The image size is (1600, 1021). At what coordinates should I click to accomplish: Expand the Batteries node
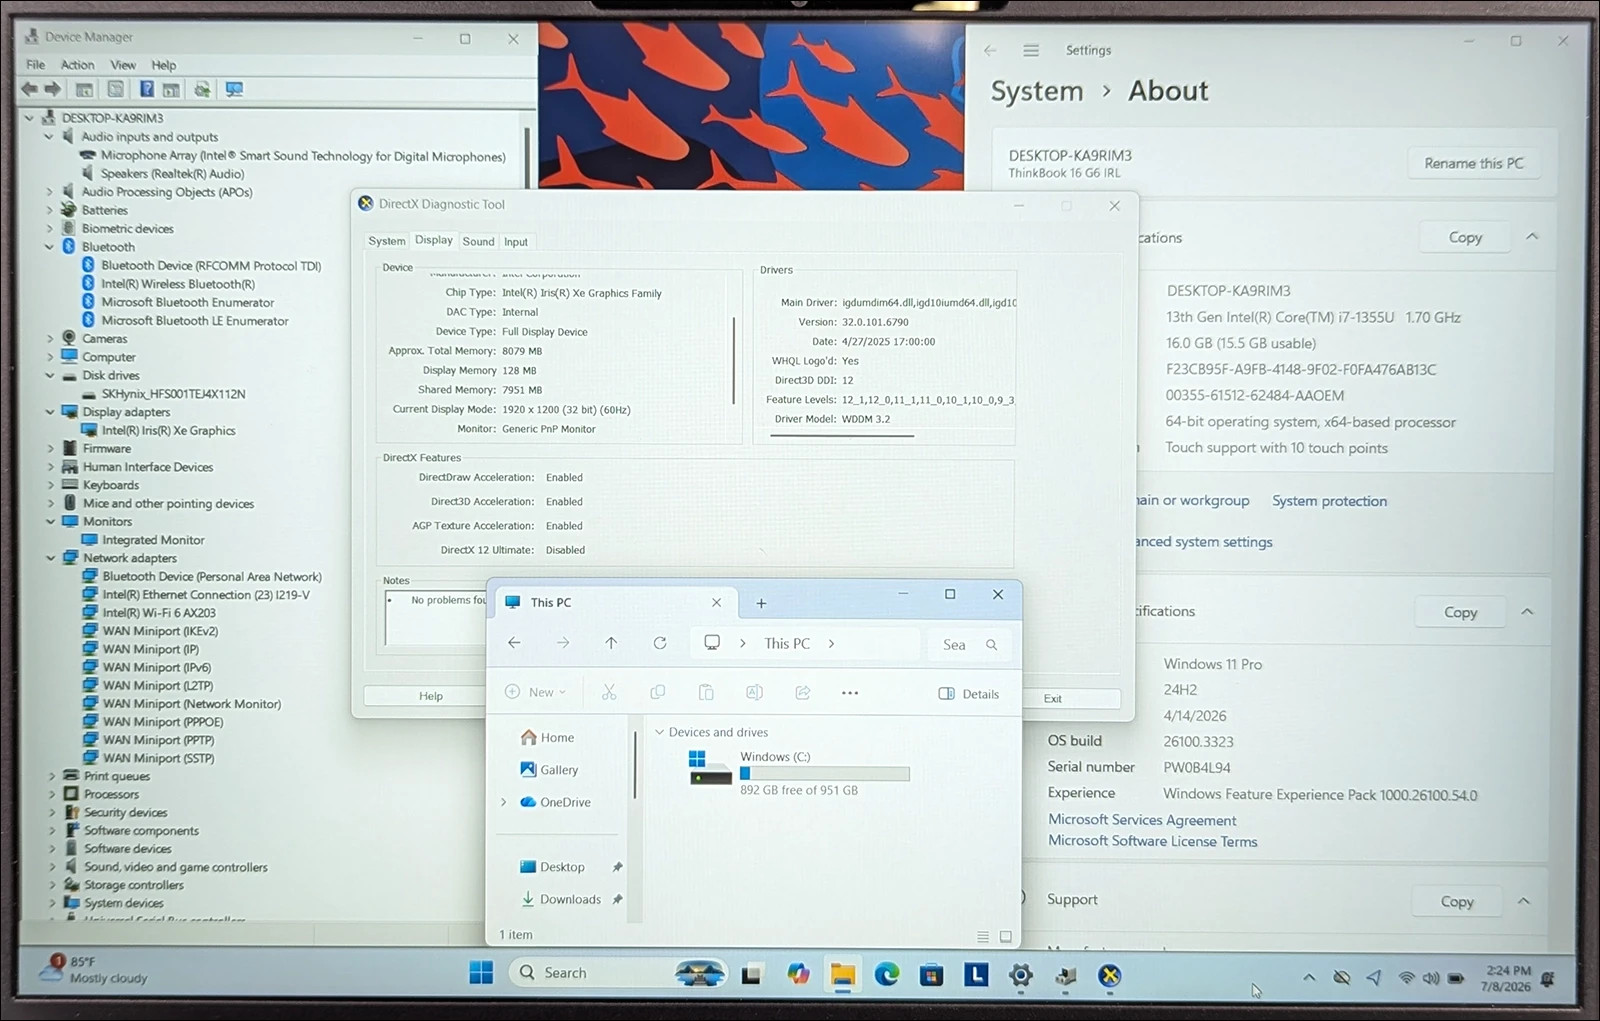49,210
